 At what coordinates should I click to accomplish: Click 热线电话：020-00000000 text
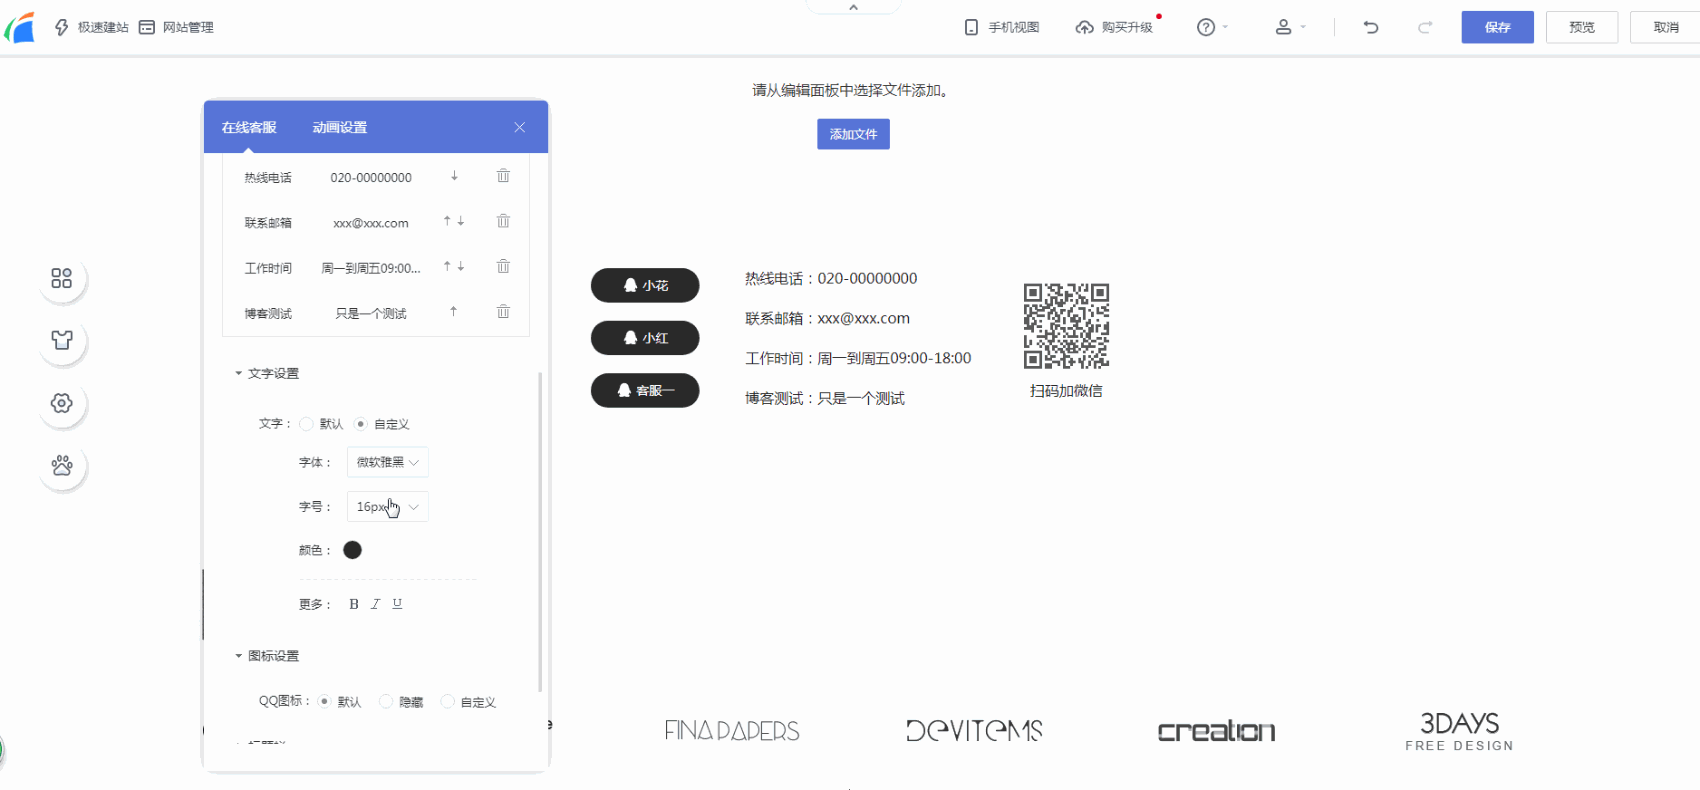coord(831,278)
